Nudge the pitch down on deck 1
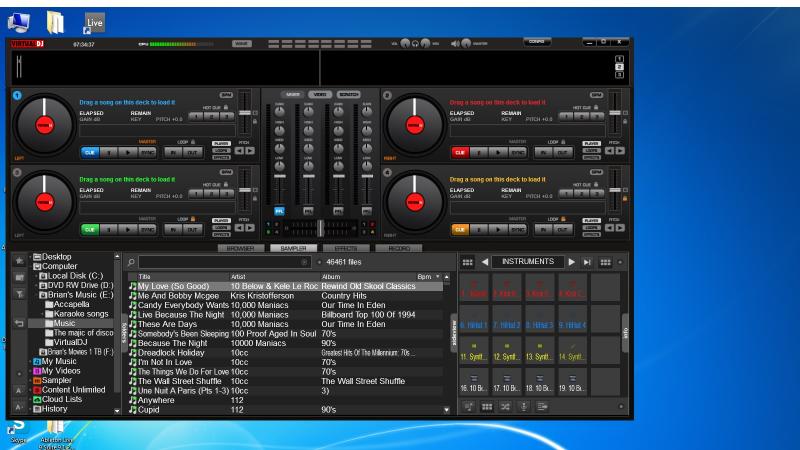Image resolution: width=800 pixels, height=450 pixels. coord(239,151)
